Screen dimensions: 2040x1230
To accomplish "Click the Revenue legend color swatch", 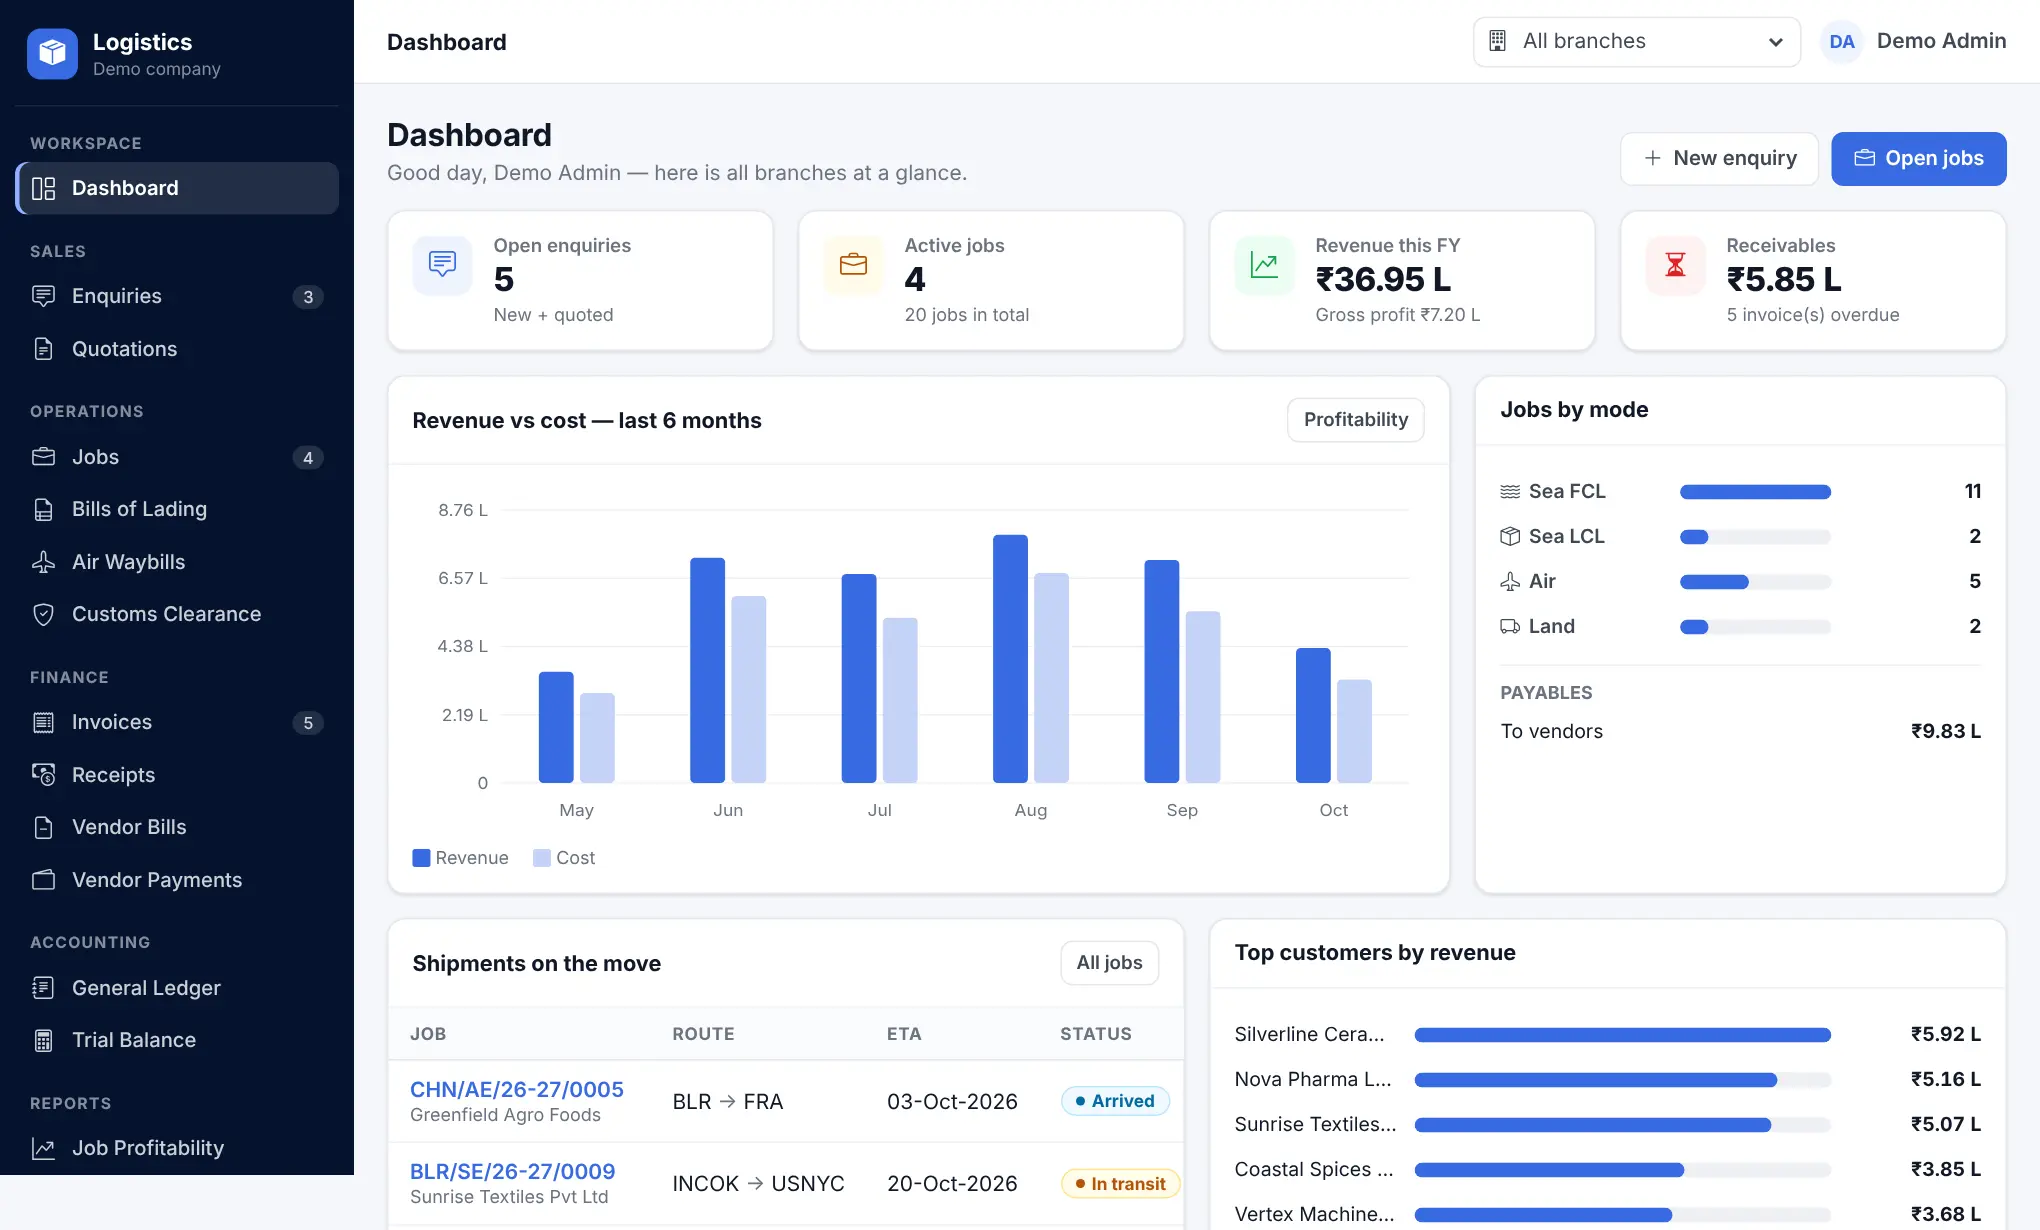I will 421,858.
